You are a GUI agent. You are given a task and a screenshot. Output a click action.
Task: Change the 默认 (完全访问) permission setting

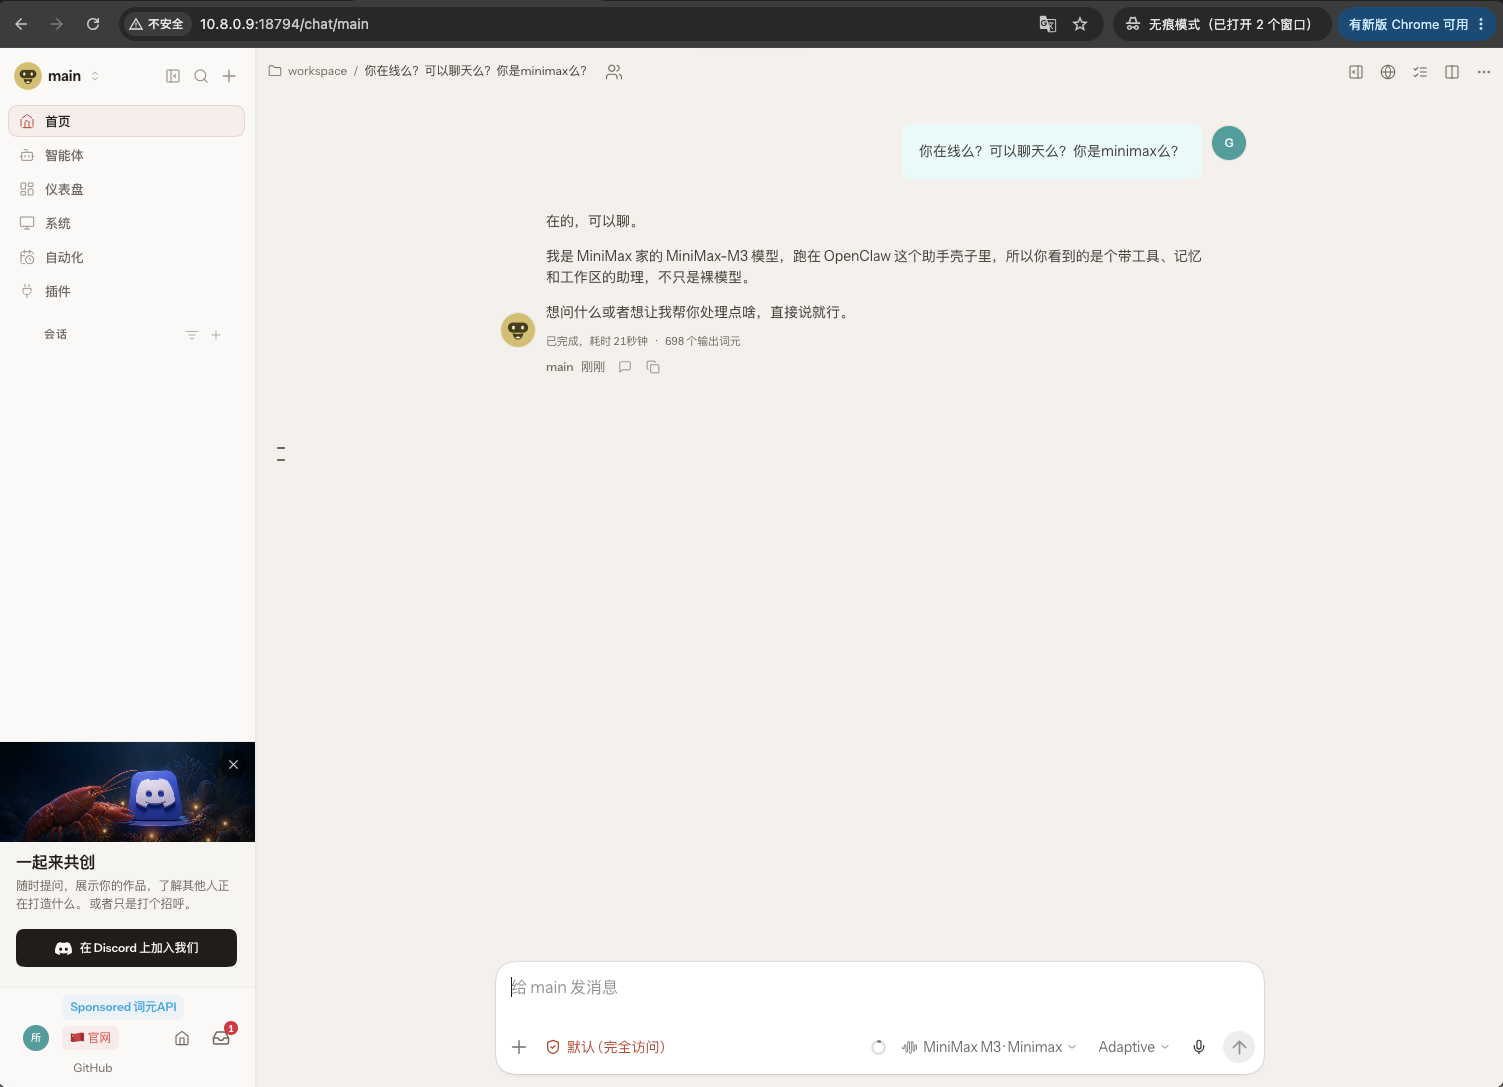605,1047
